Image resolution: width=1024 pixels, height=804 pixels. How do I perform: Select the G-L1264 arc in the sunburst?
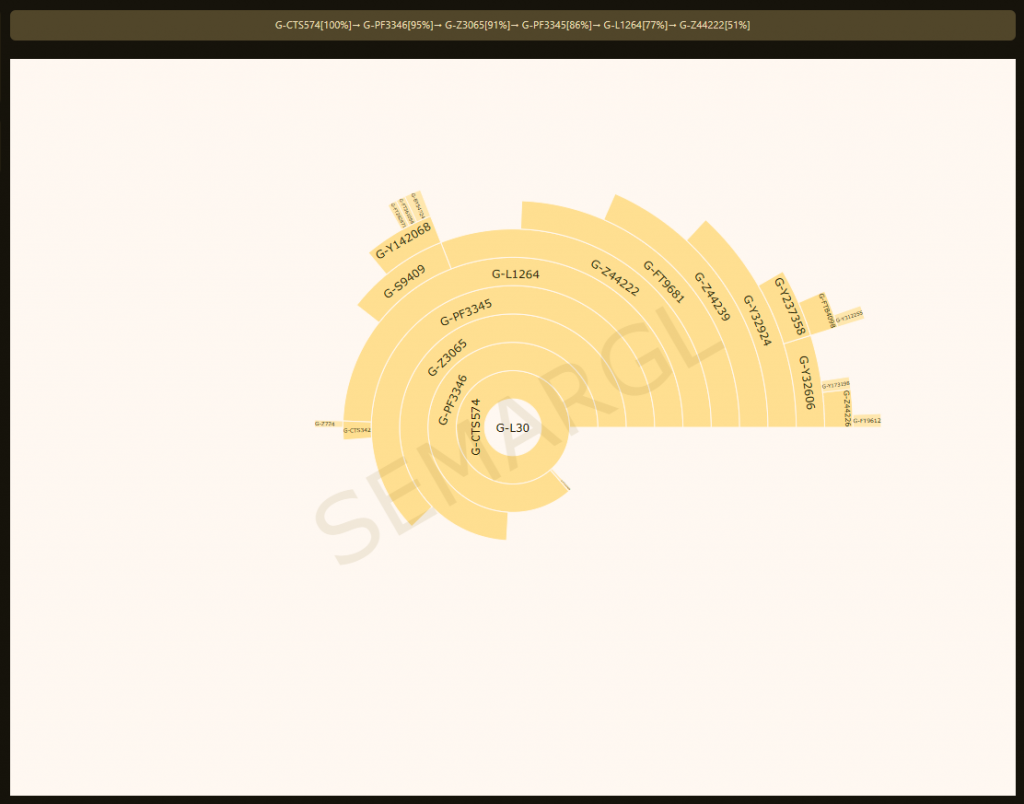click(516, 274)
